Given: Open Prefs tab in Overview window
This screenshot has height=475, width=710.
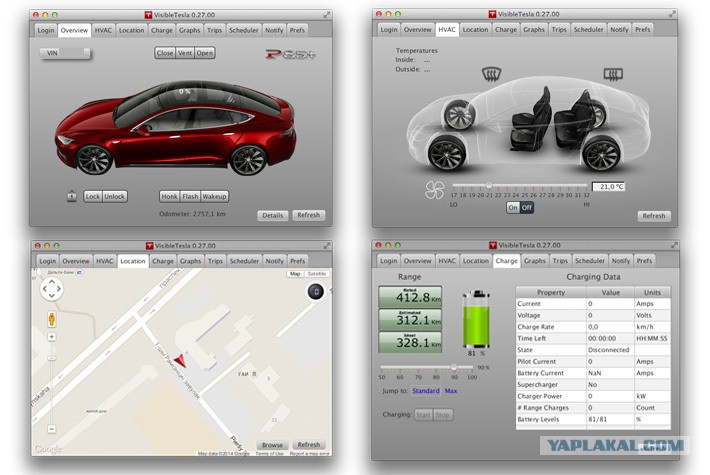Looking at the screenshot, I should tap(297, 30).
